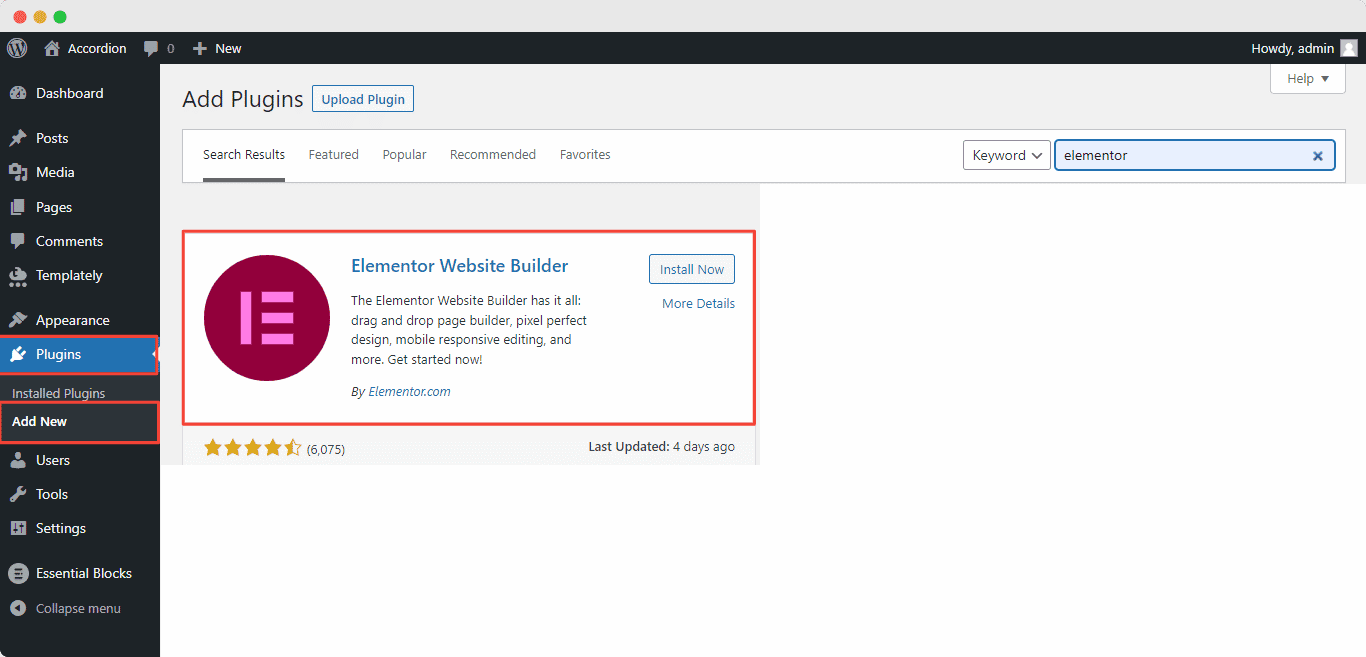This screenshot has height=657, width=1366.
Task: Click the Plugins menu label
Action: click(58, 354)
